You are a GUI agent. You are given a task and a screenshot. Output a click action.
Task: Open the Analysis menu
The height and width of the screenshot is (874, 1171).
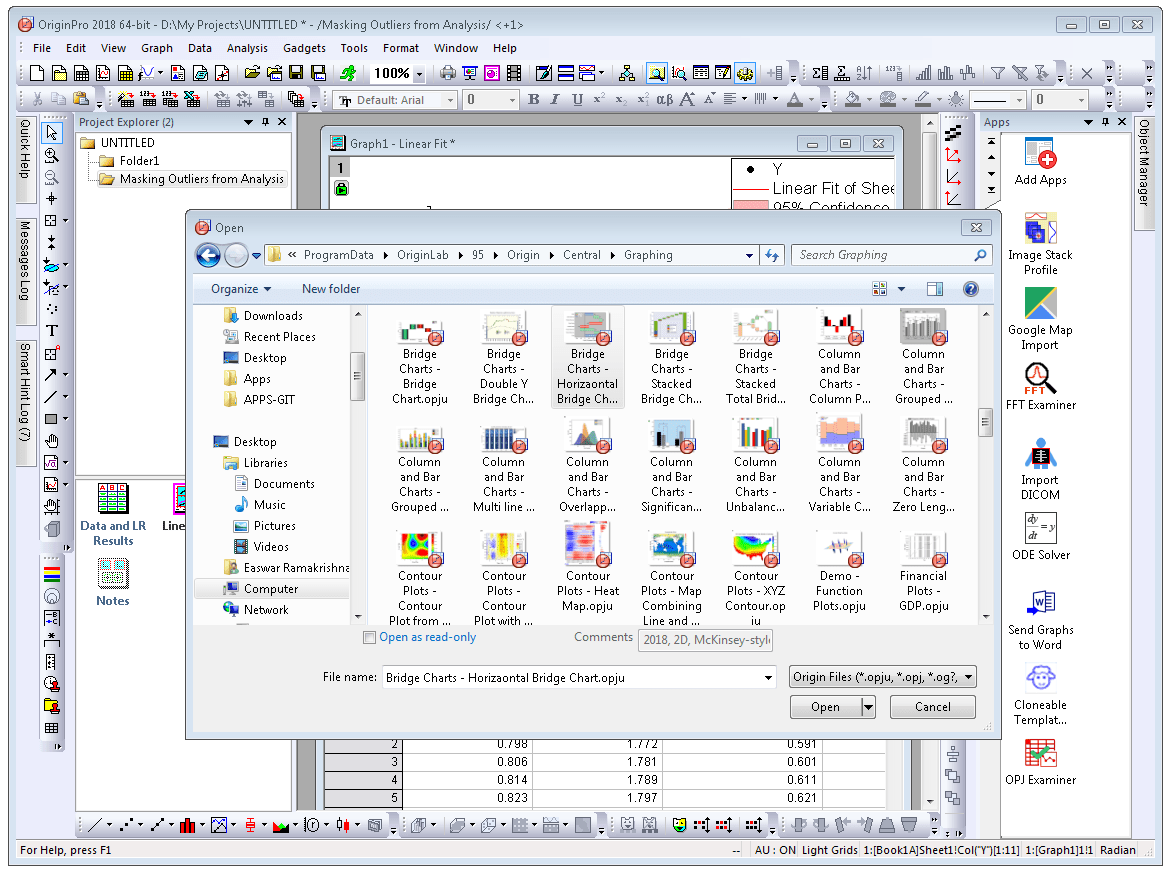click(x=247, y=47)
